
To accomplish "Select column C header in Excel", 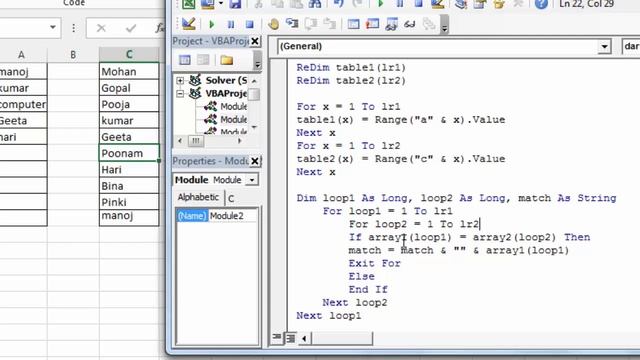I will point(129,54).
